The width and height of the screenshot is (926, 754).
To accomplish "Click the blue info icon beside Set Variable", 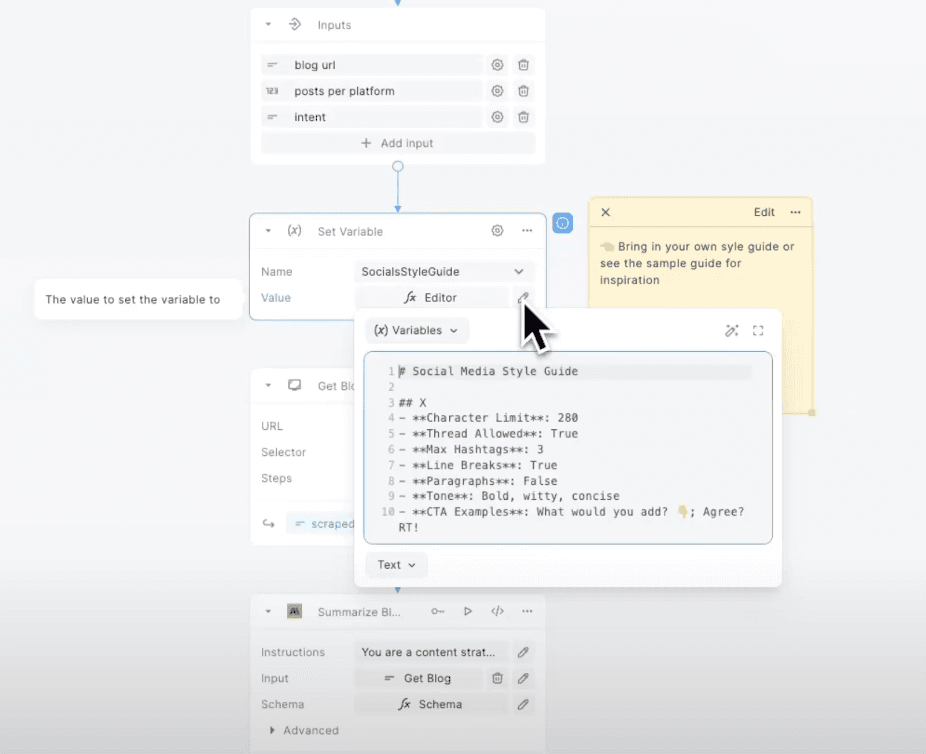I will click(x=562, y=223).
